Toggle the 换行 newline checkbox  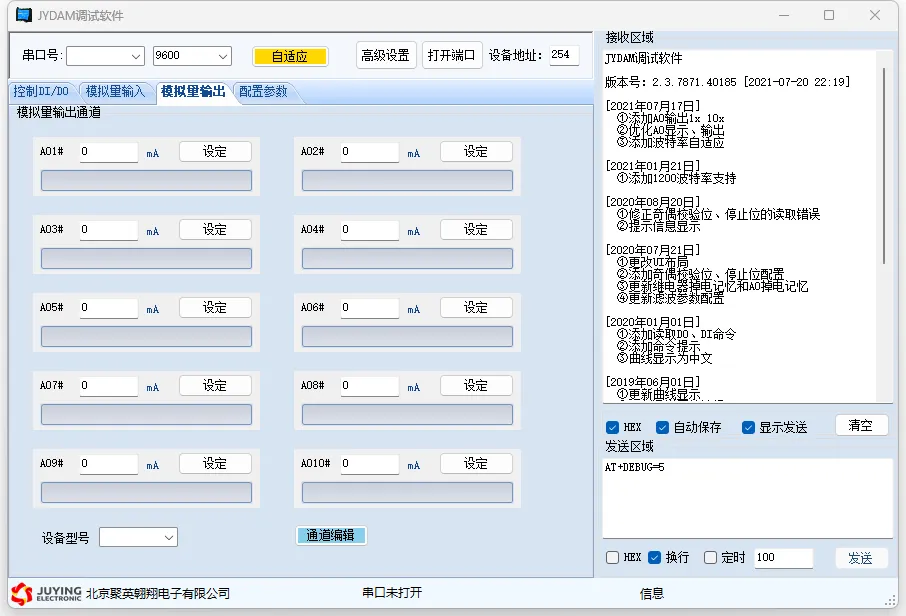(654, 558)
